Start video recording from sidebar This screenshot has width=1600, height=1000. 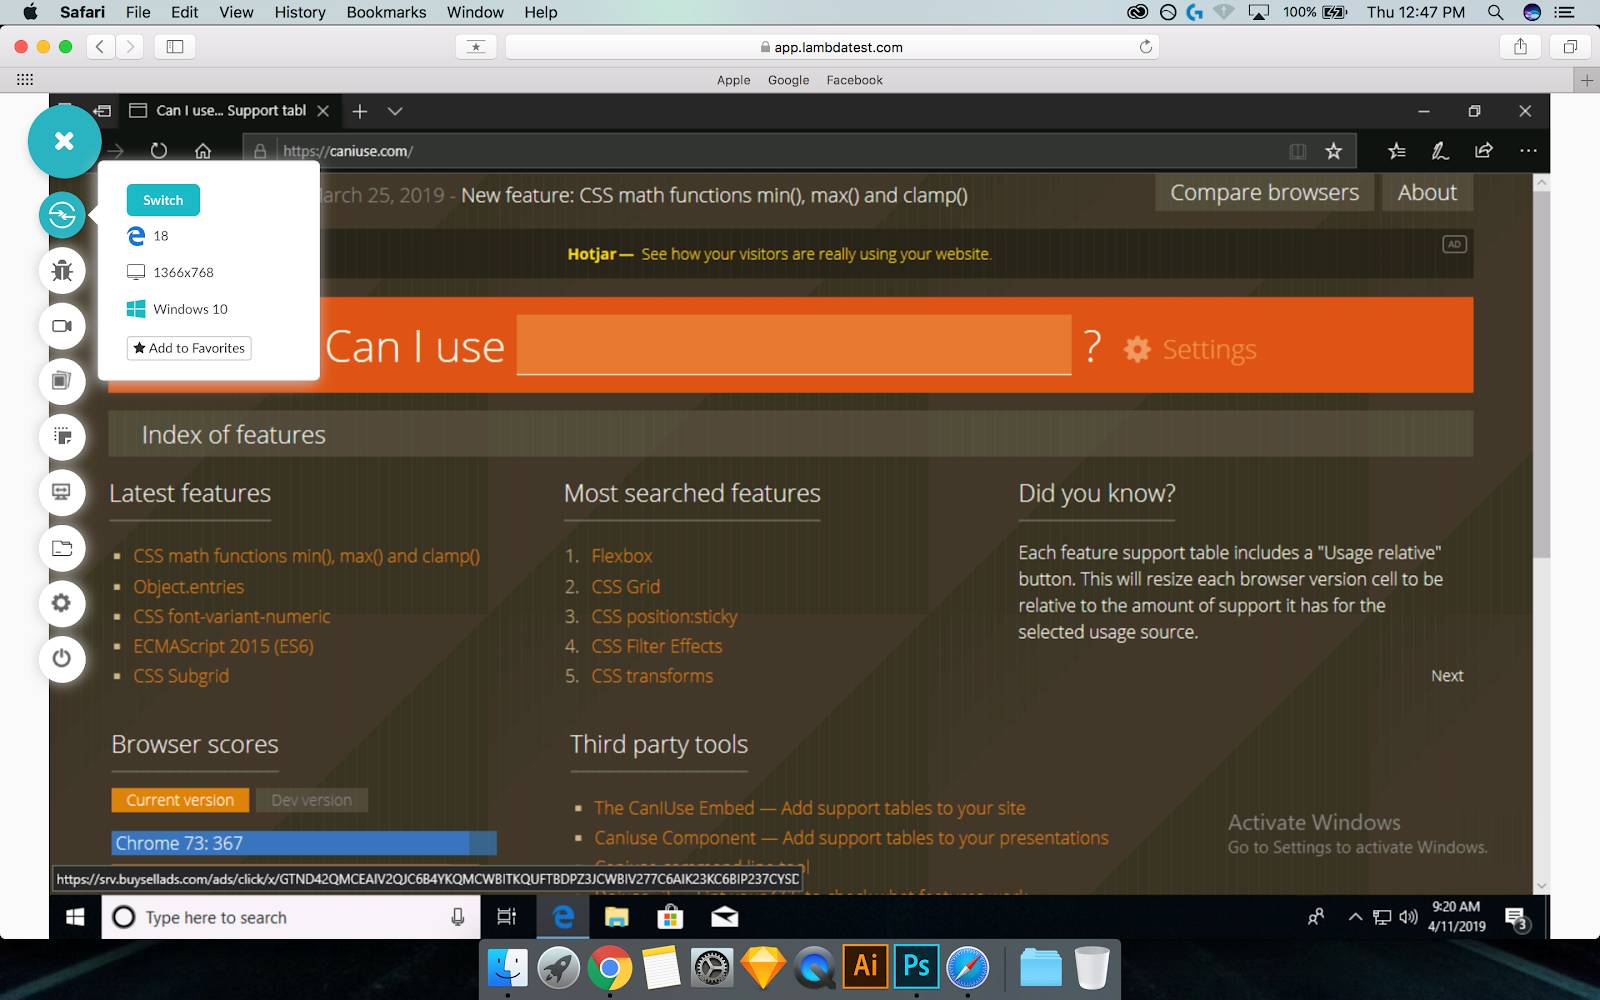(62, 326)
